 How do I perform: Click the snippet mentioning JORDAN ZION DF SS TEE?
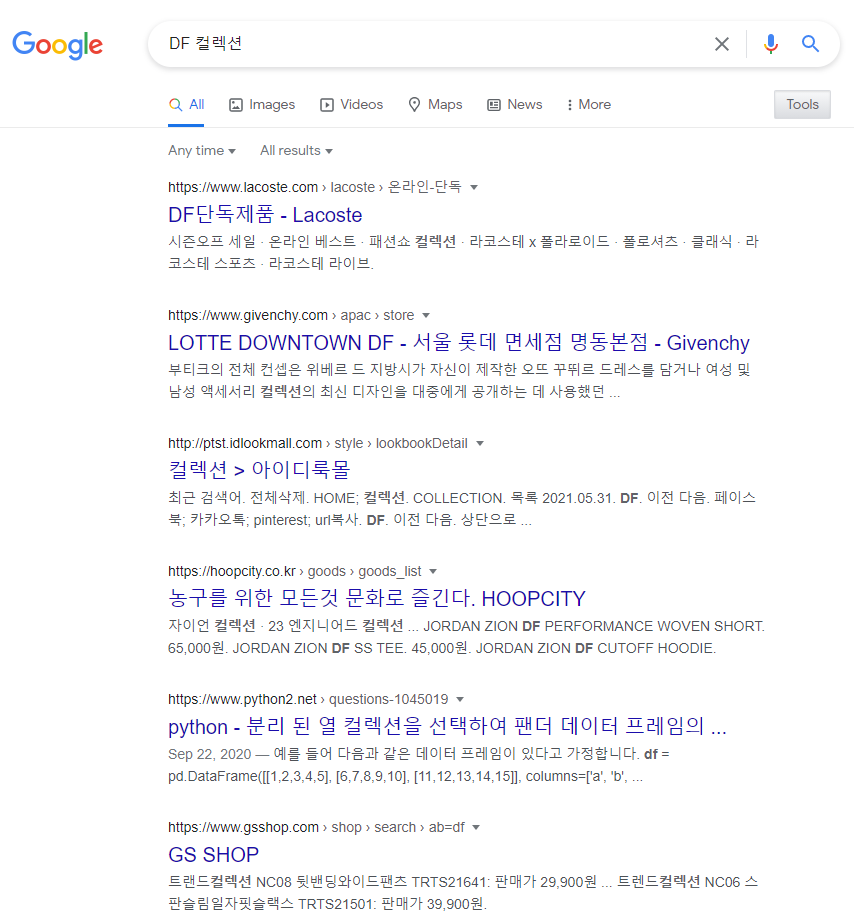tap(466, 637)
